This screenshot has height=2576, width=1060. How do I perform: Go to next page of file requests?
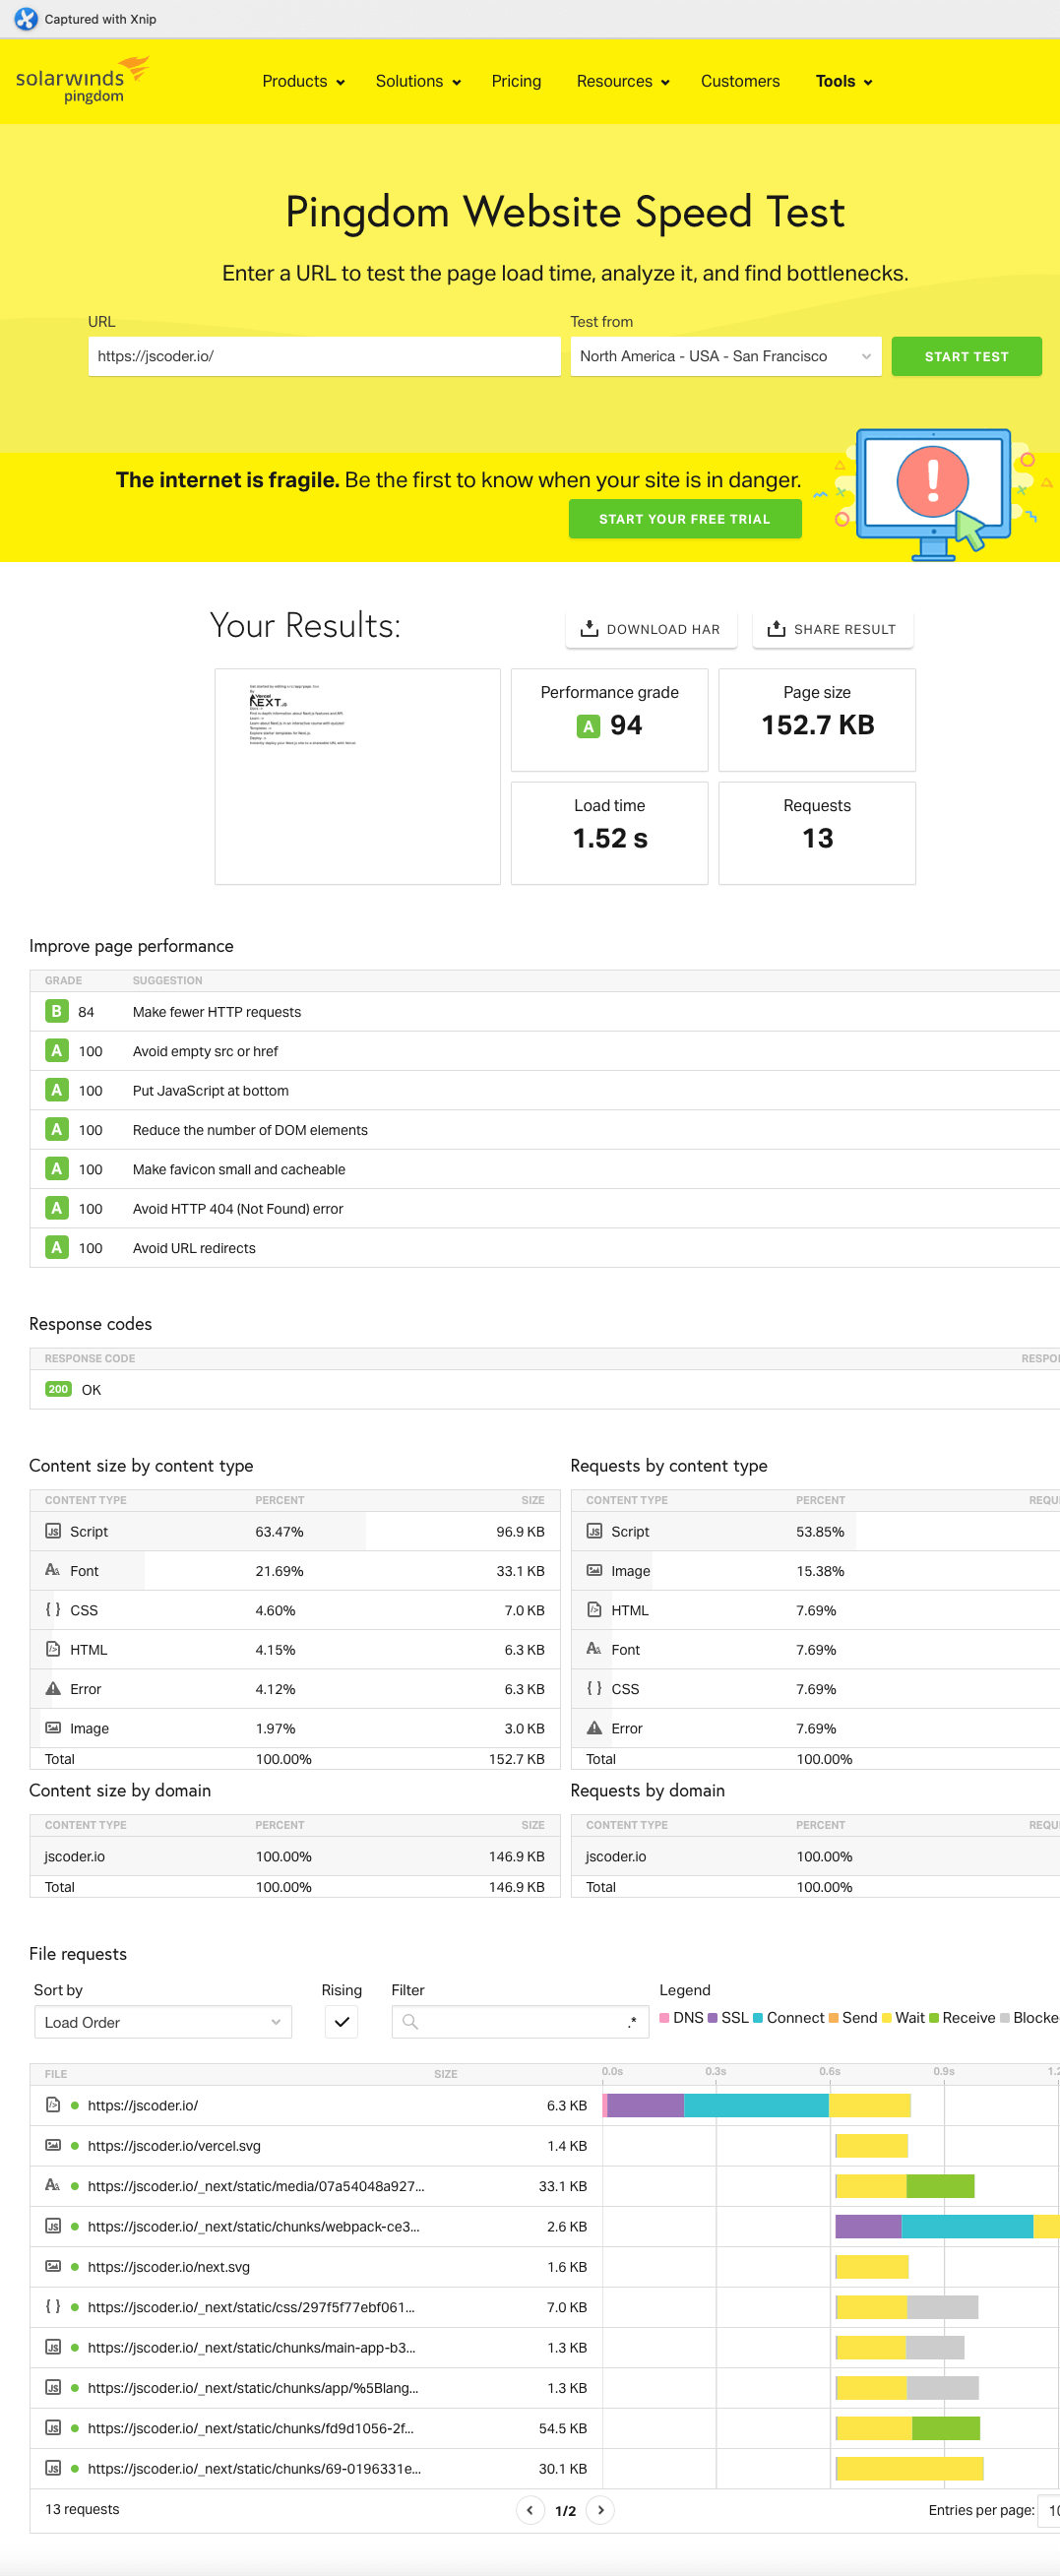(600, 2509)
